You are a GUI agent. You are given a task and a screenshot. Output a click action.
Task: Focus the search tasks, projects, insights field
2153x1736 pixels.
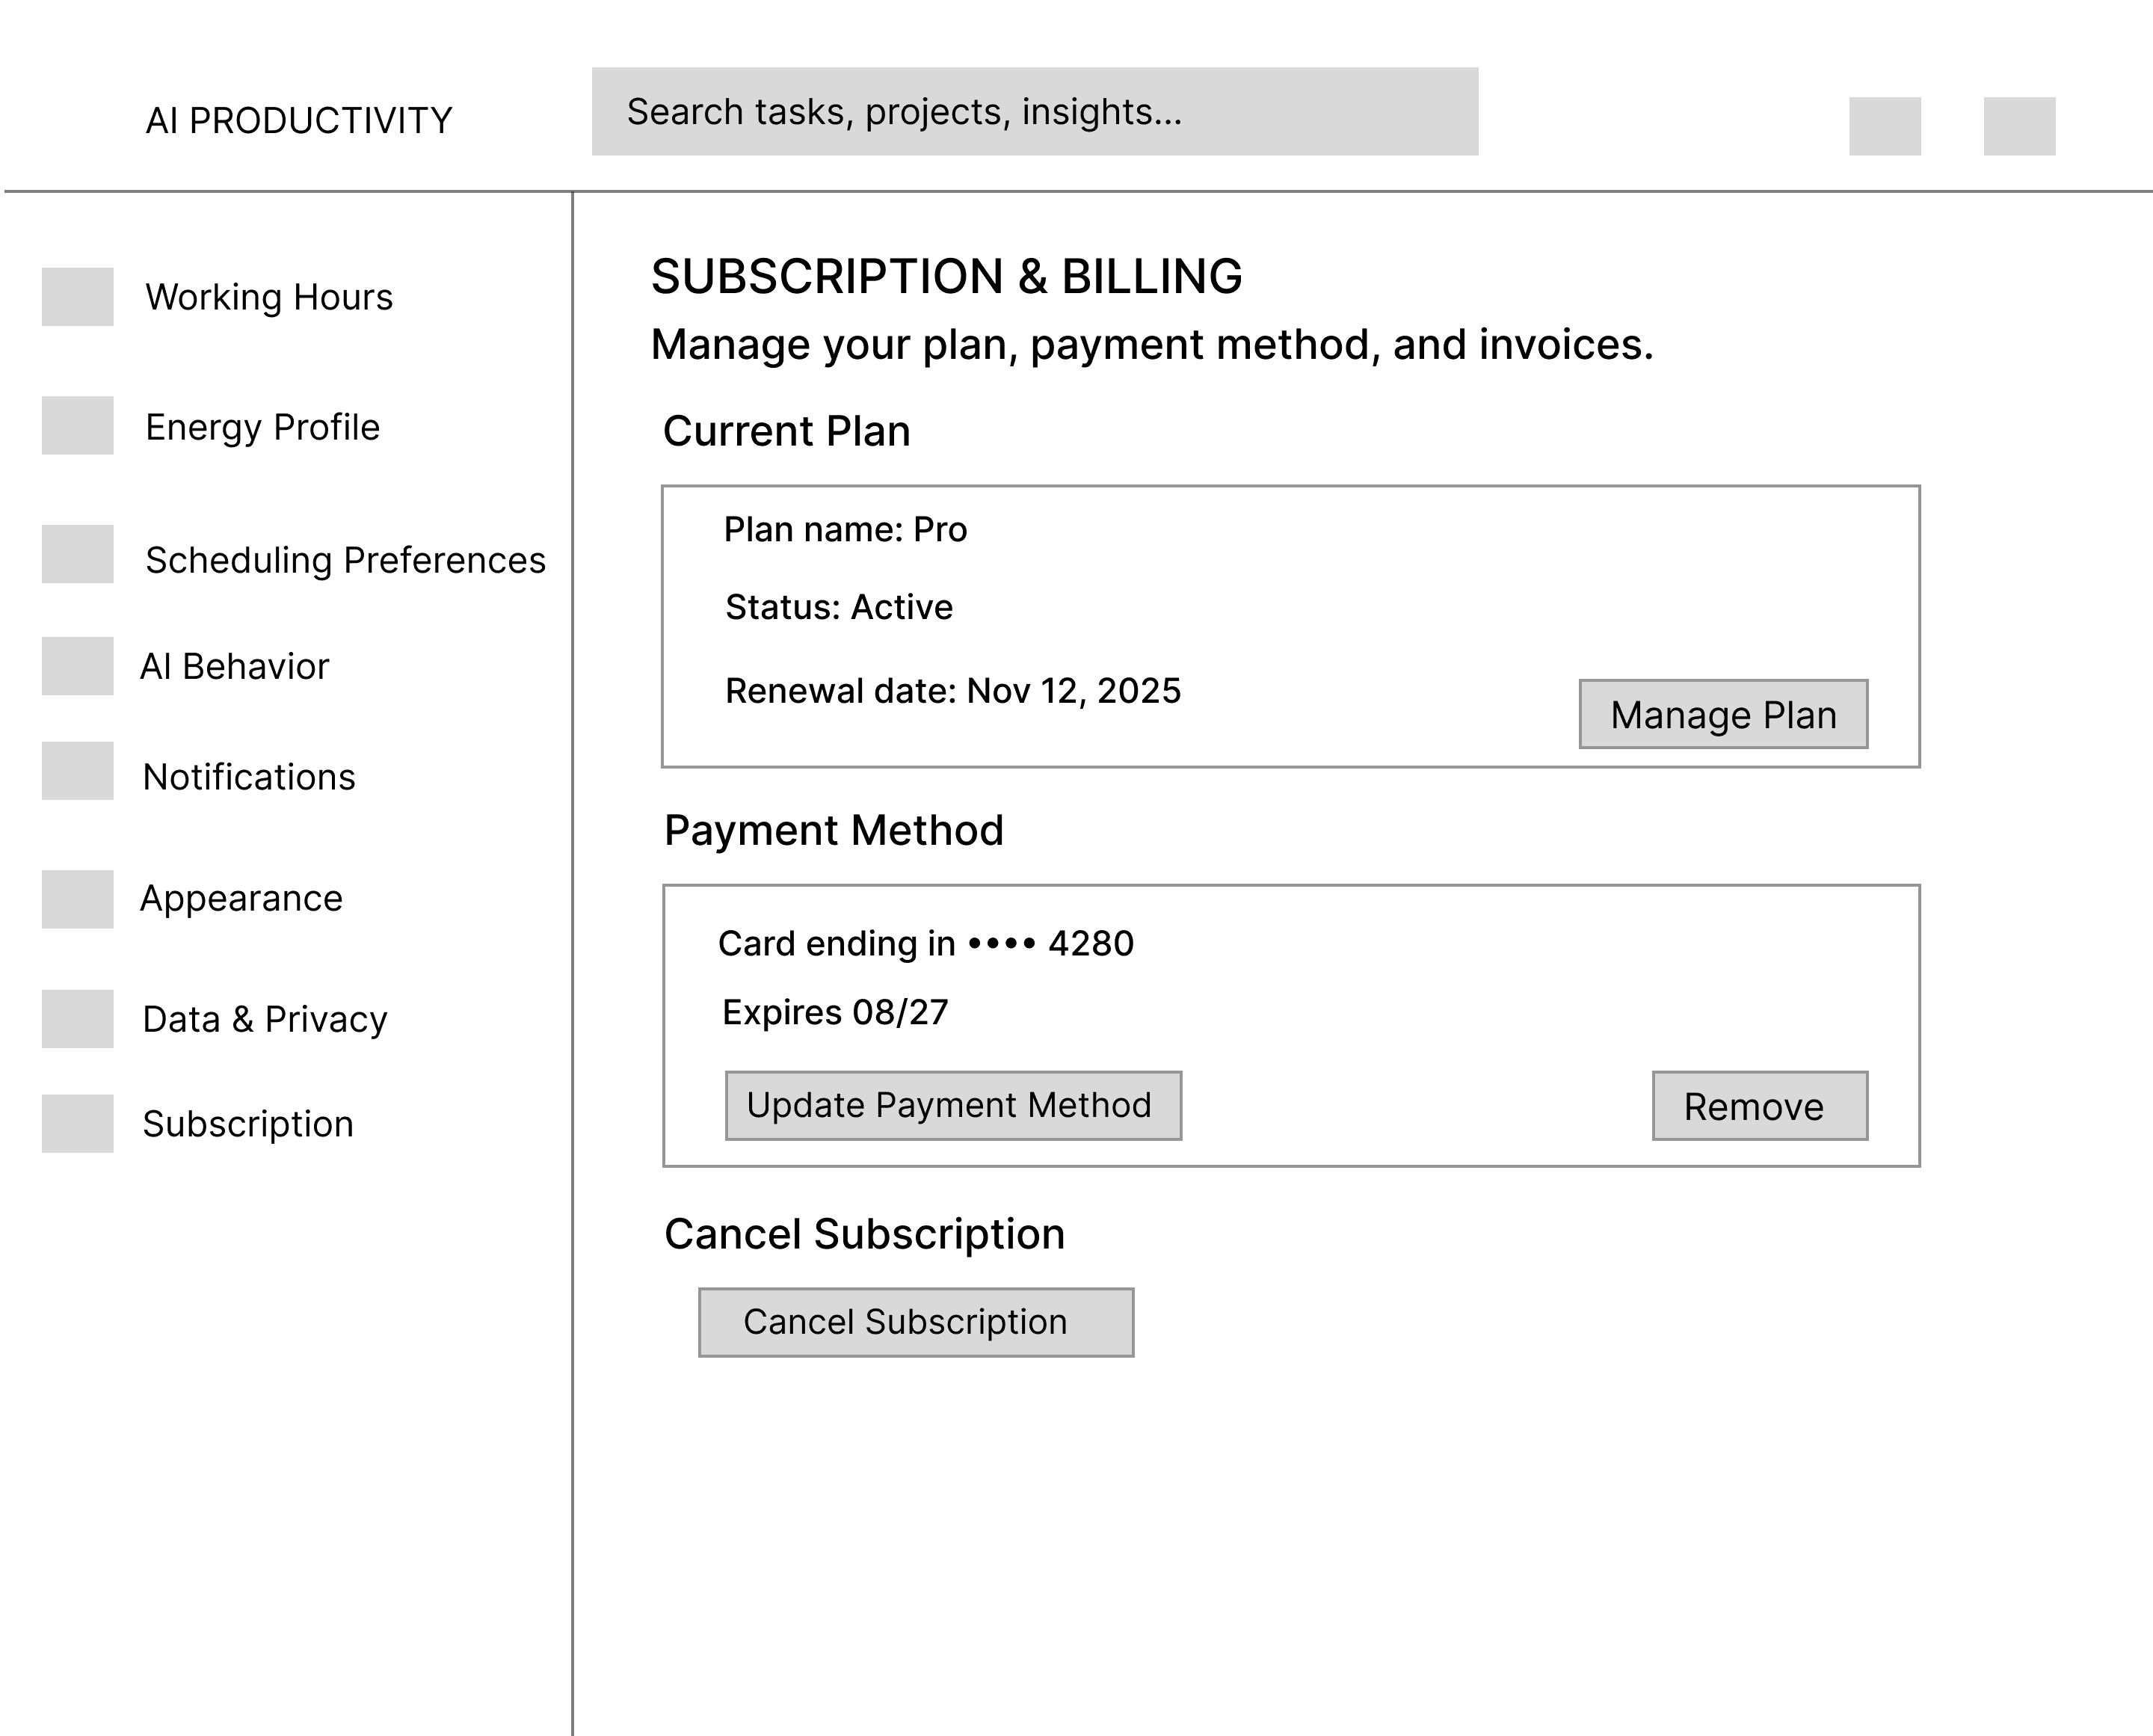(1034, 111)
